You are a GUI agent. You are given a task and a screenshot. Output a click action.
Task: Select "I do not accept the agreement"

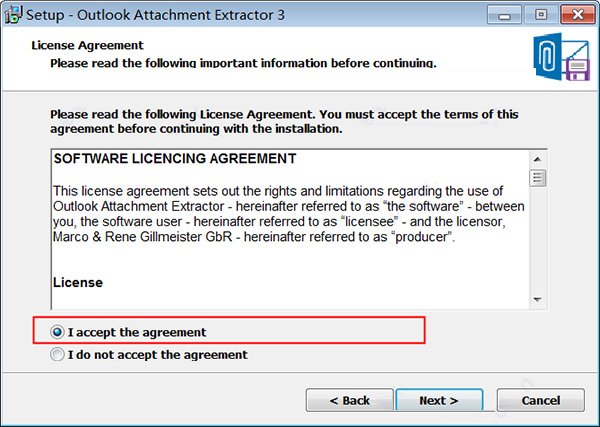(x=57, y=355)
